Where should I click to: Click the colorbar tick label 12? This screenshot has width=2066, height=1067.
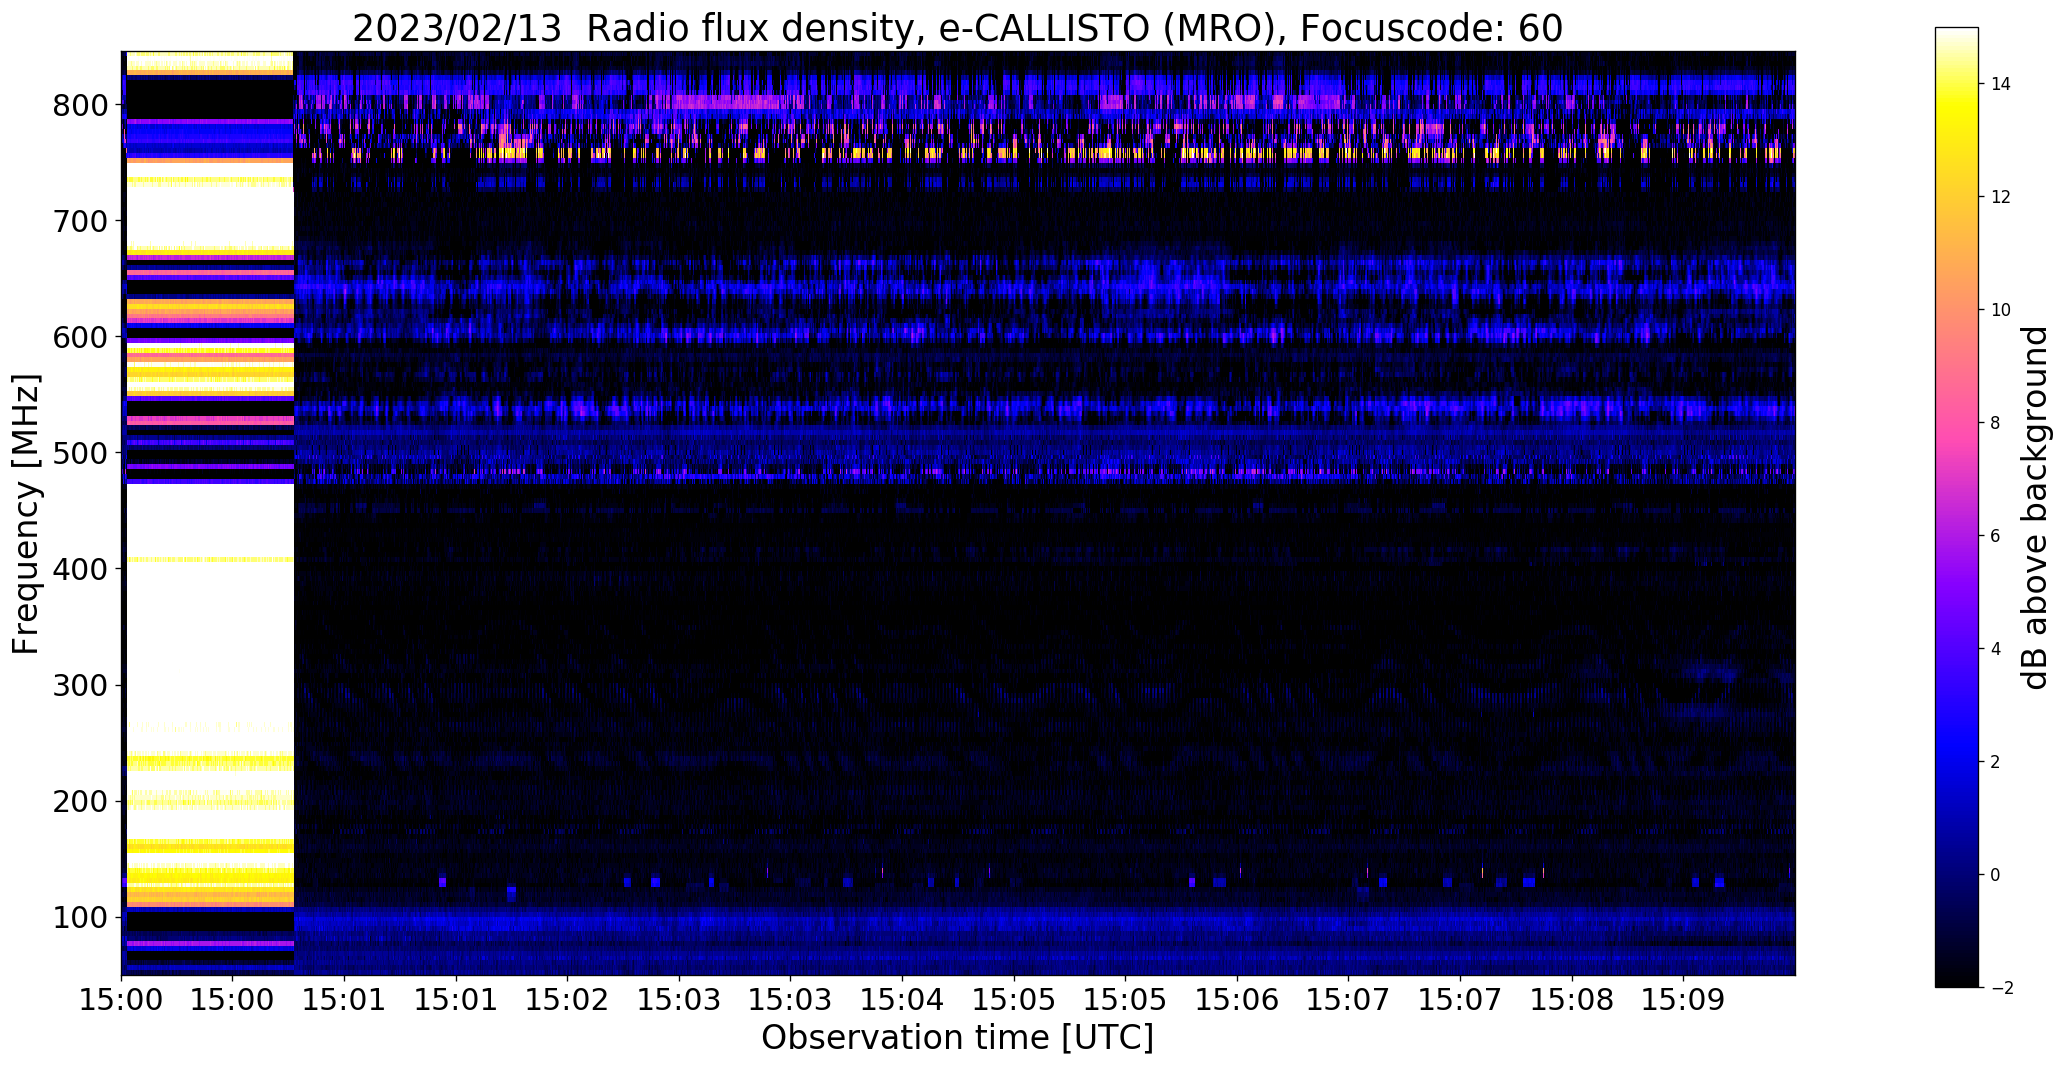pos(2000,197)
